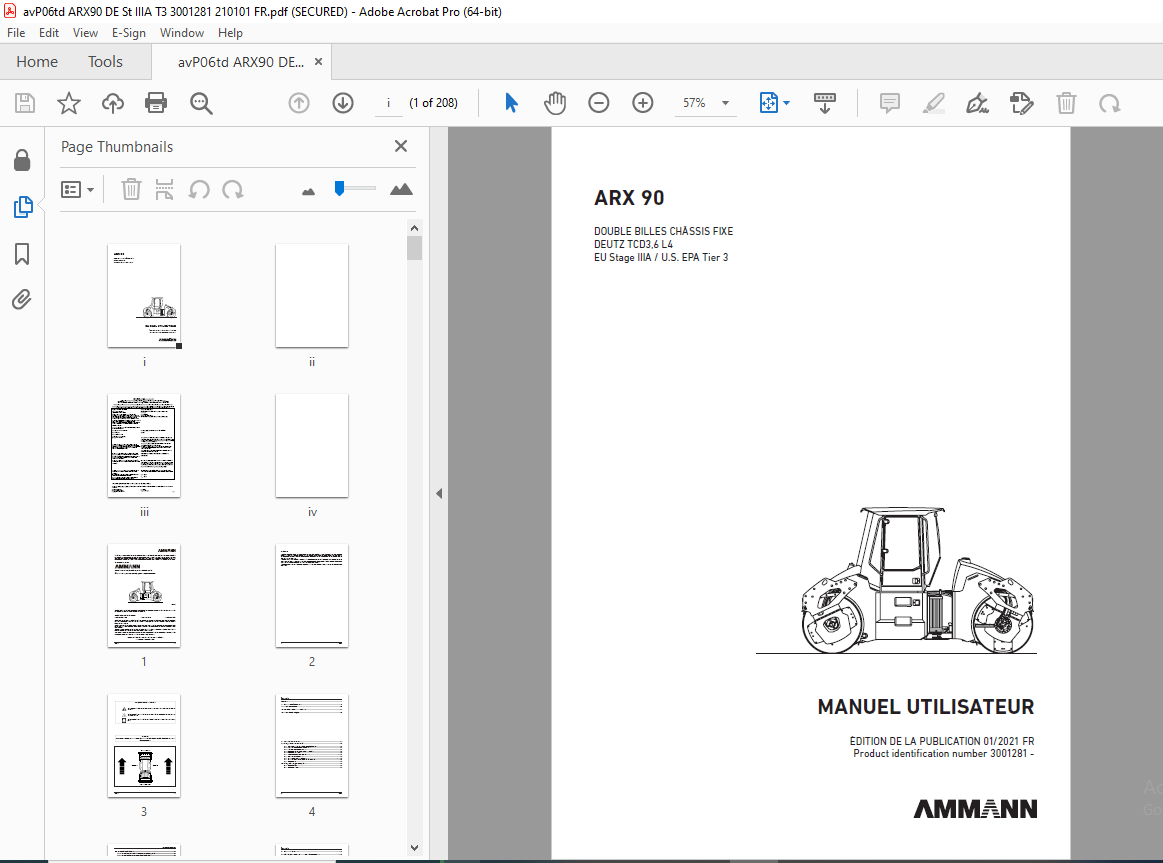Screen dimensions: 1163x863
Task: Click the thumbnails panel scrollbar thumb
Action: click(x=415, y=248)
